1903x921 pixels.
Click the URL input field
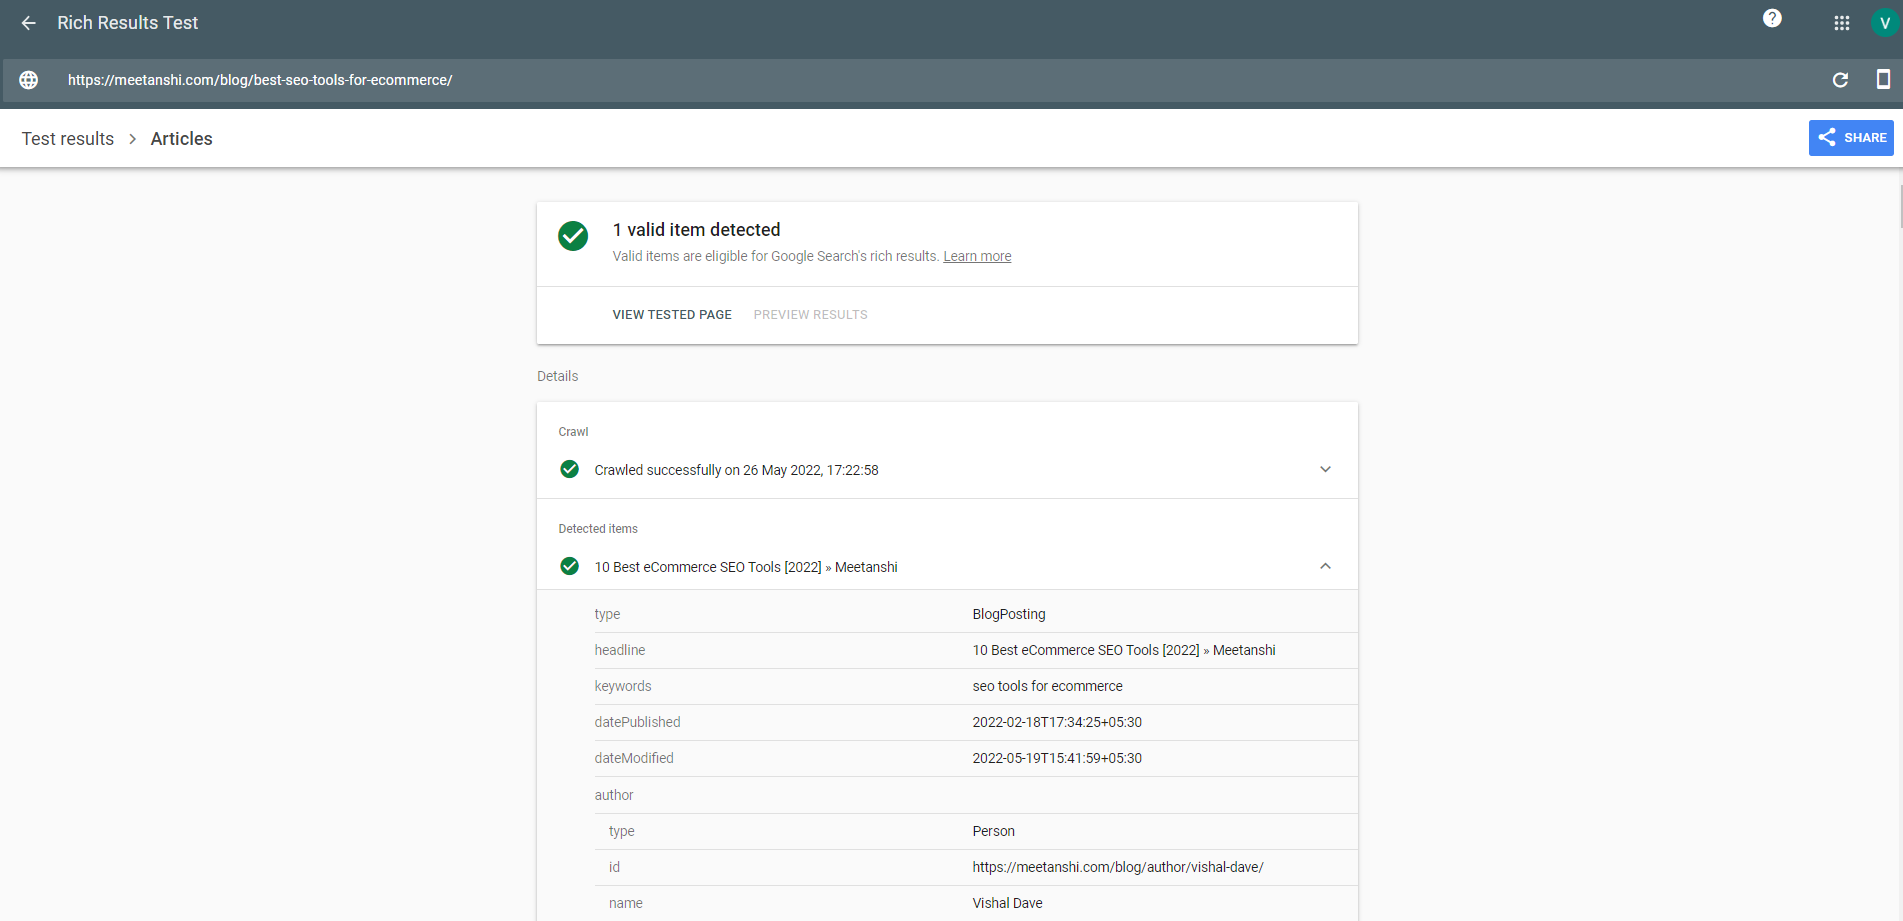tap(900, 80)
